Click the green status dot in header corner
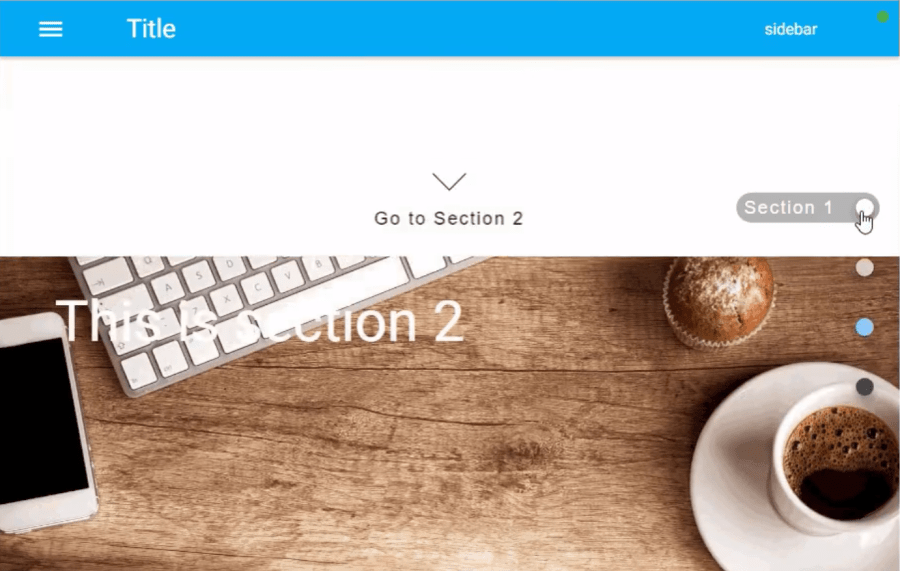This screenshot has width=900, height=571. click(883, 18)
